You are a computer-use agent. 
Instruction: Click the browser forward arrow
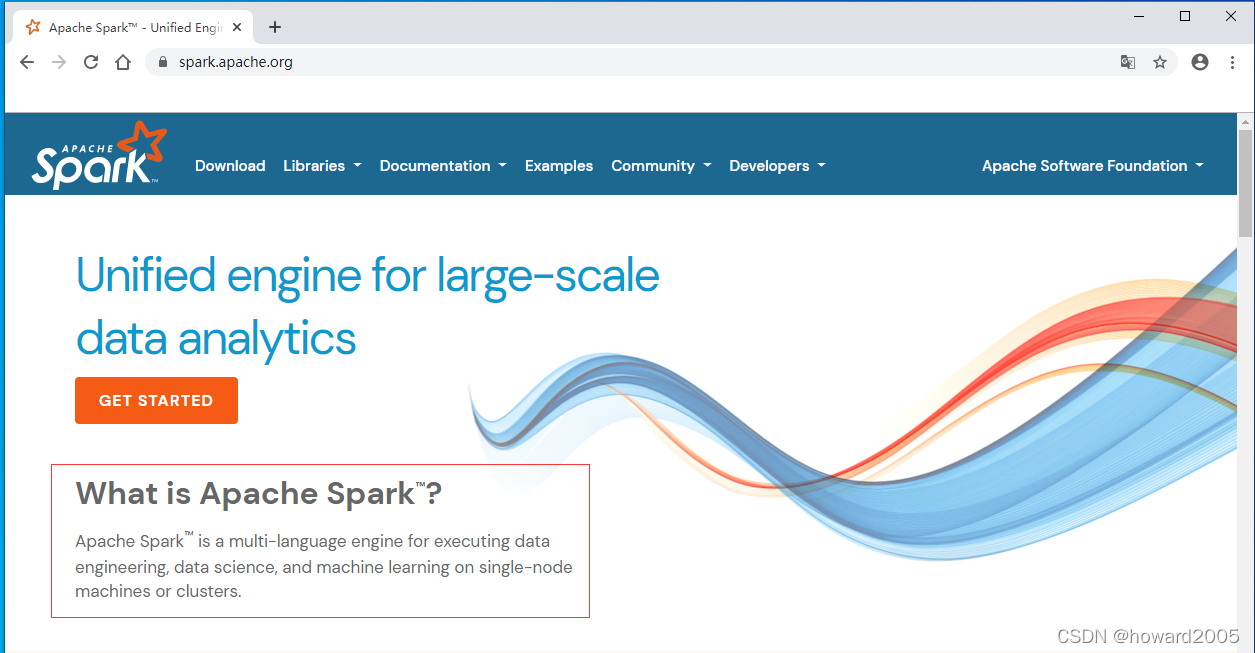tap(59, 62)
